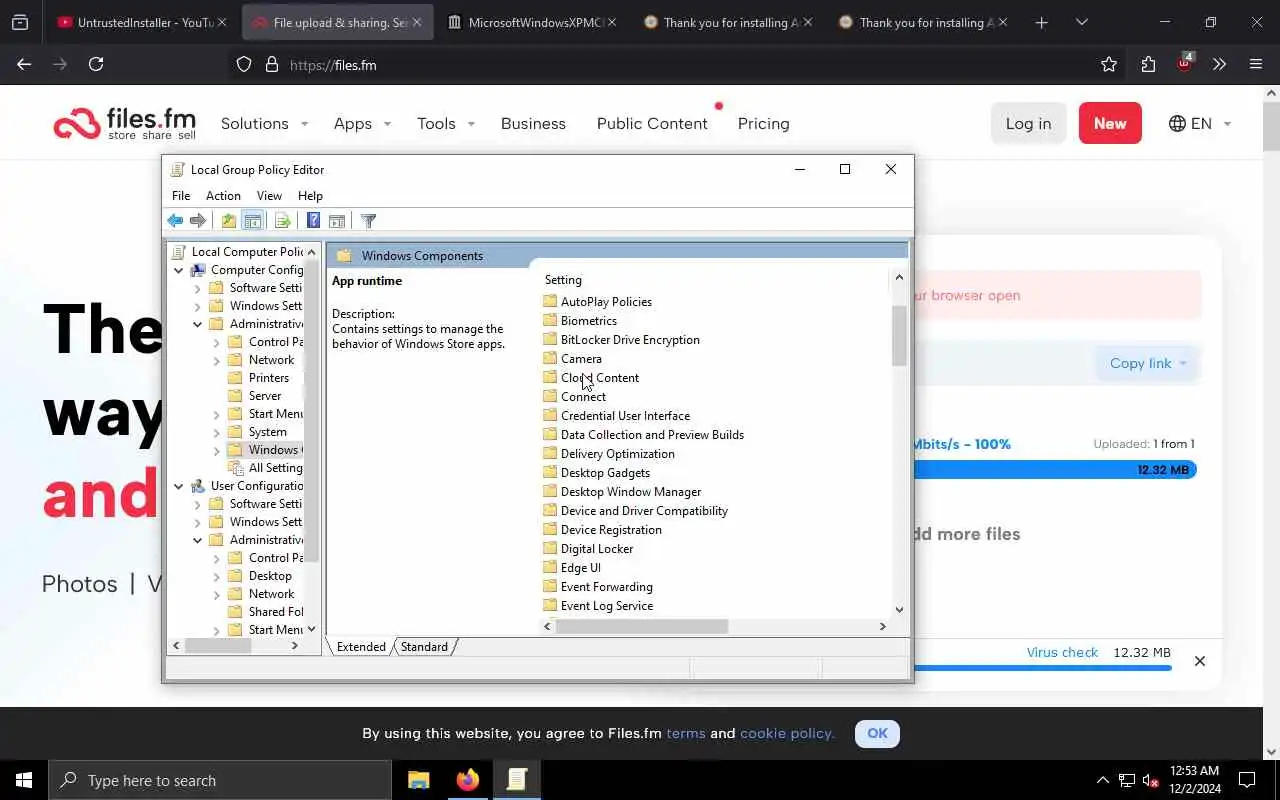Toggle Show/Hide Action Pane toolbar icon
Screen dimensions: 1280x800
[x=337, y=221]
